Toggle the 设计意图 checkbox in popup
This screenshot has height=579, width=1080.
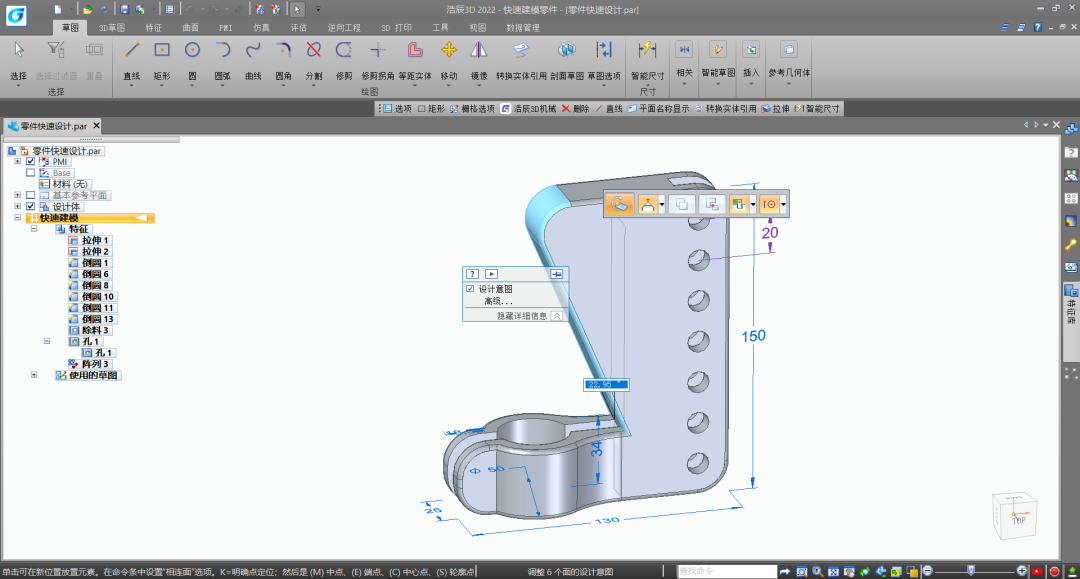(x=470, y=289)
